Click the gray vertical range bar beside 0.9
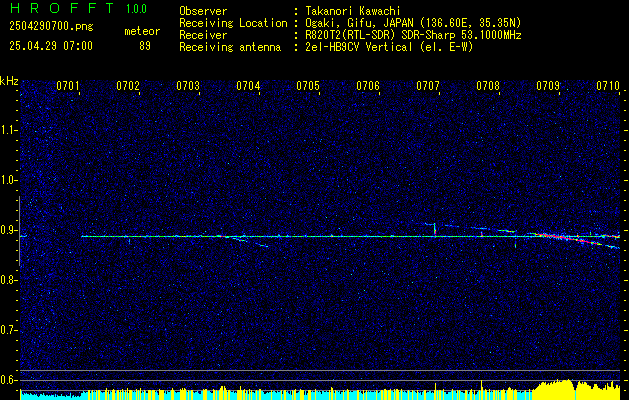The height and width of the screenshot is (400, 629). tap(20, 231)
